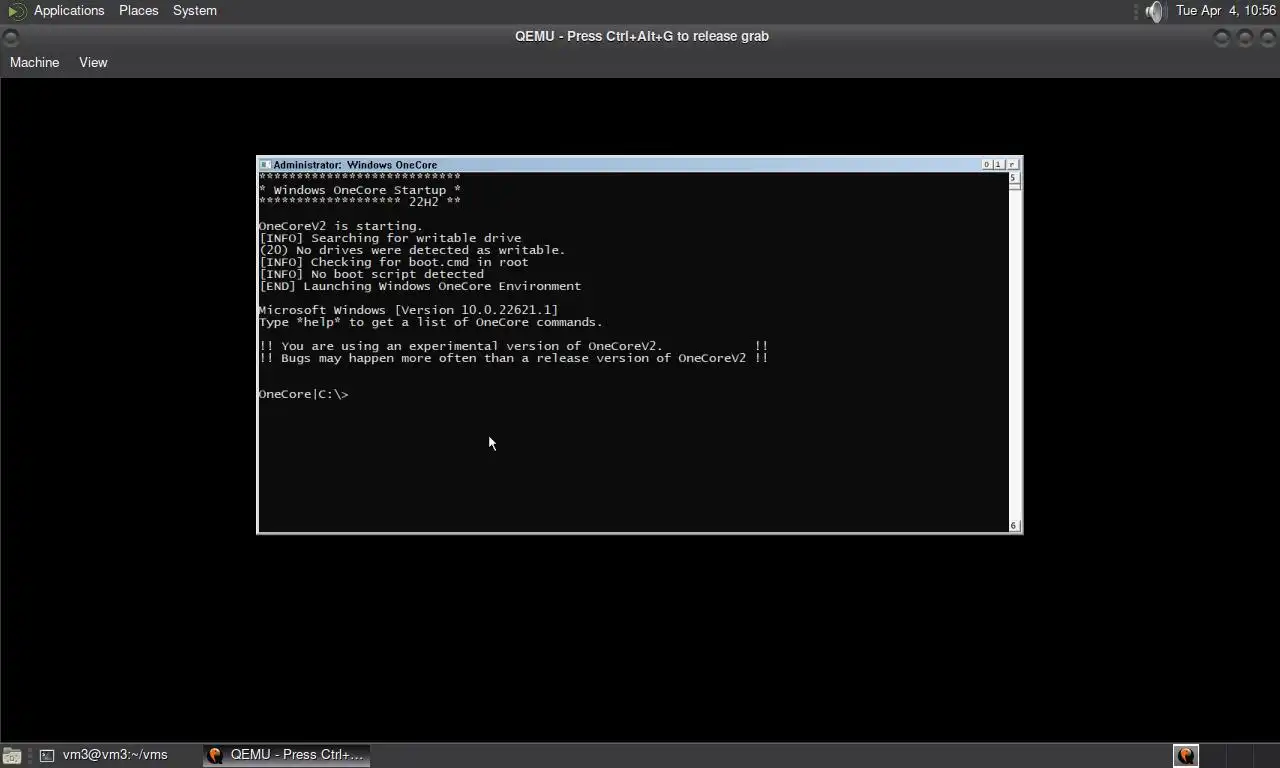Click the terminal icon for vm3@vm3 task
Viewport: 1280px width, 768px height.
(46, 755)
